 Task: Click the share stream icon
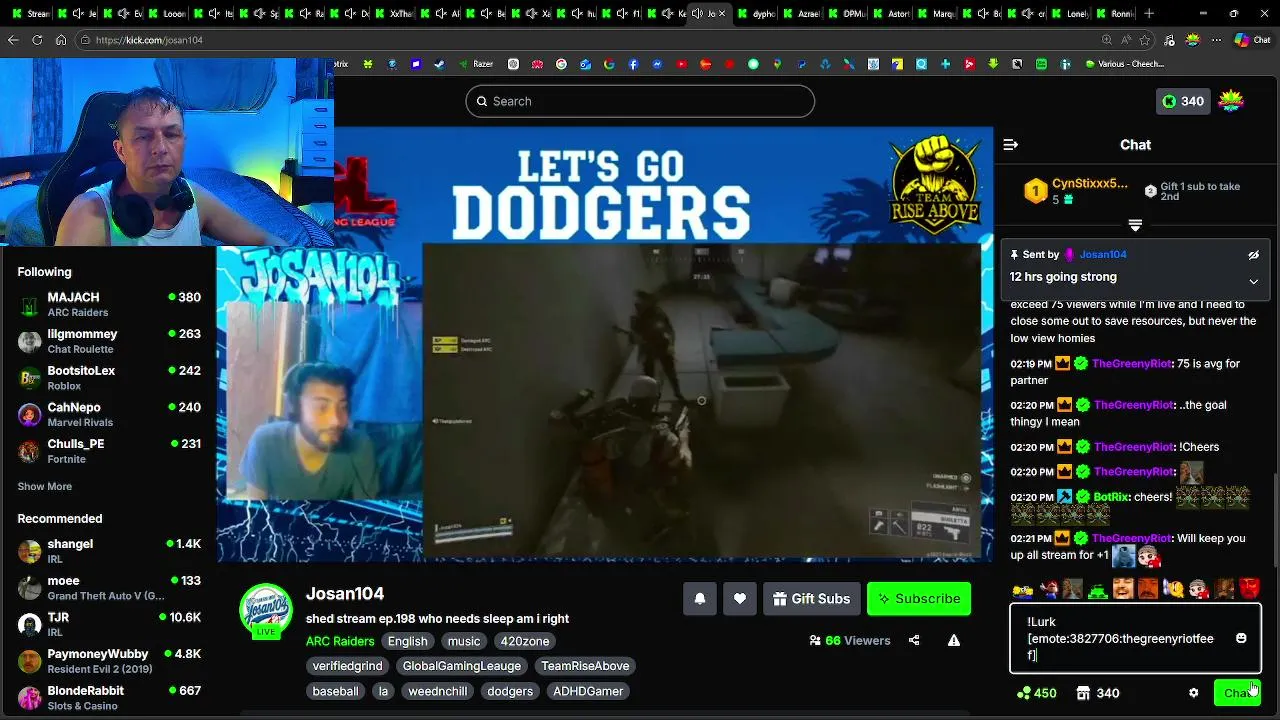[x=914, y=641]
